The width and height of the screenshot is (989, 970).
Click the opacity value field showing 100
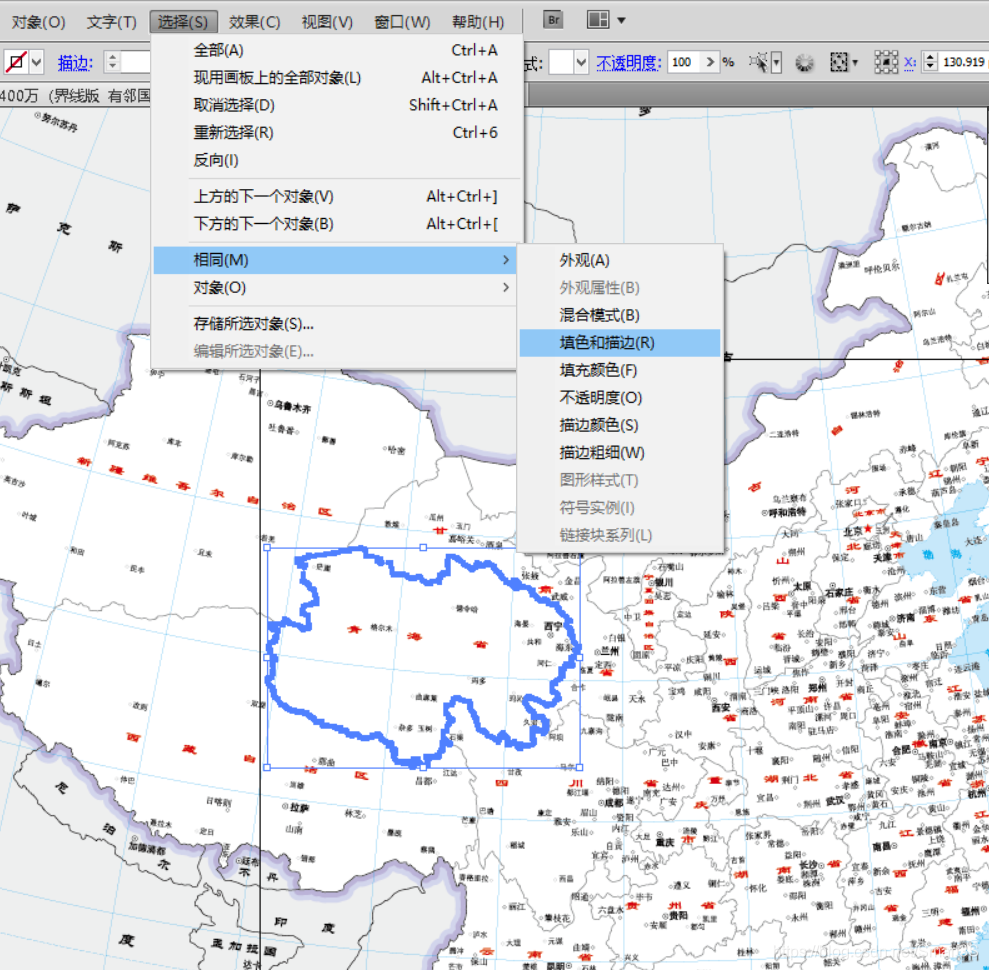684,62
